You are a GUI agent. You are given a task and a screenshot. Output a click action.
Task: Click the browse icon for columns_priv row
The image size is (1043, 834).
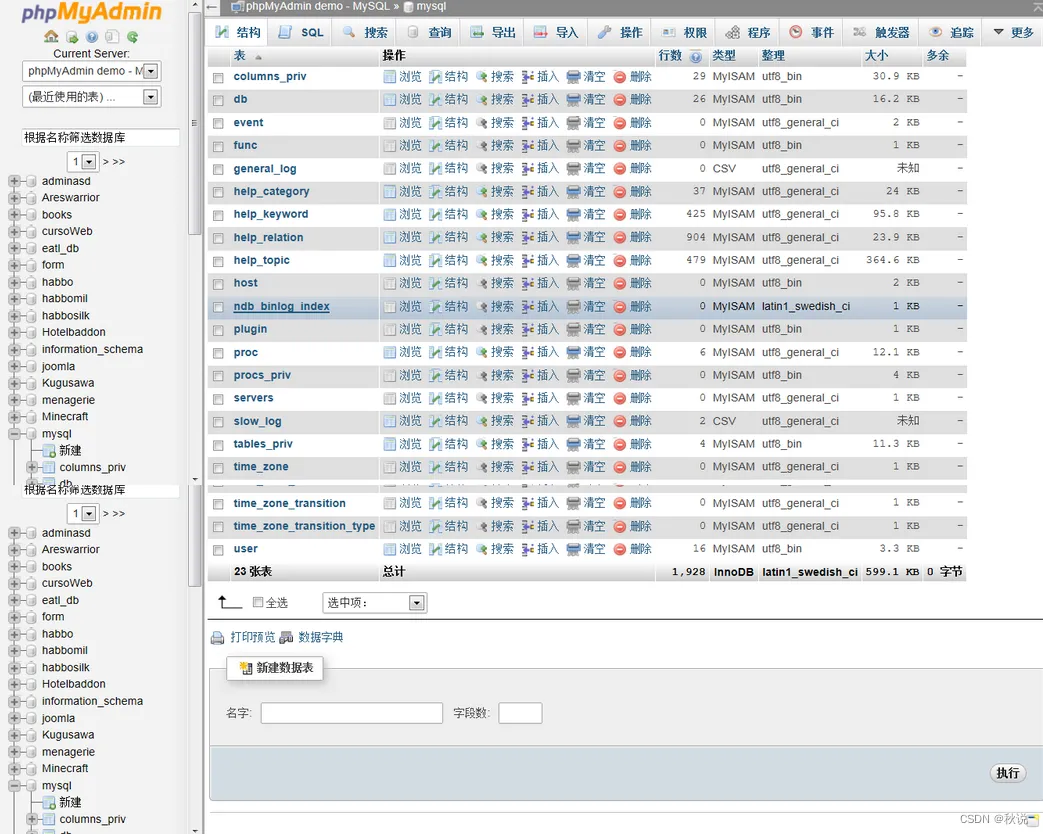(389, 77)
